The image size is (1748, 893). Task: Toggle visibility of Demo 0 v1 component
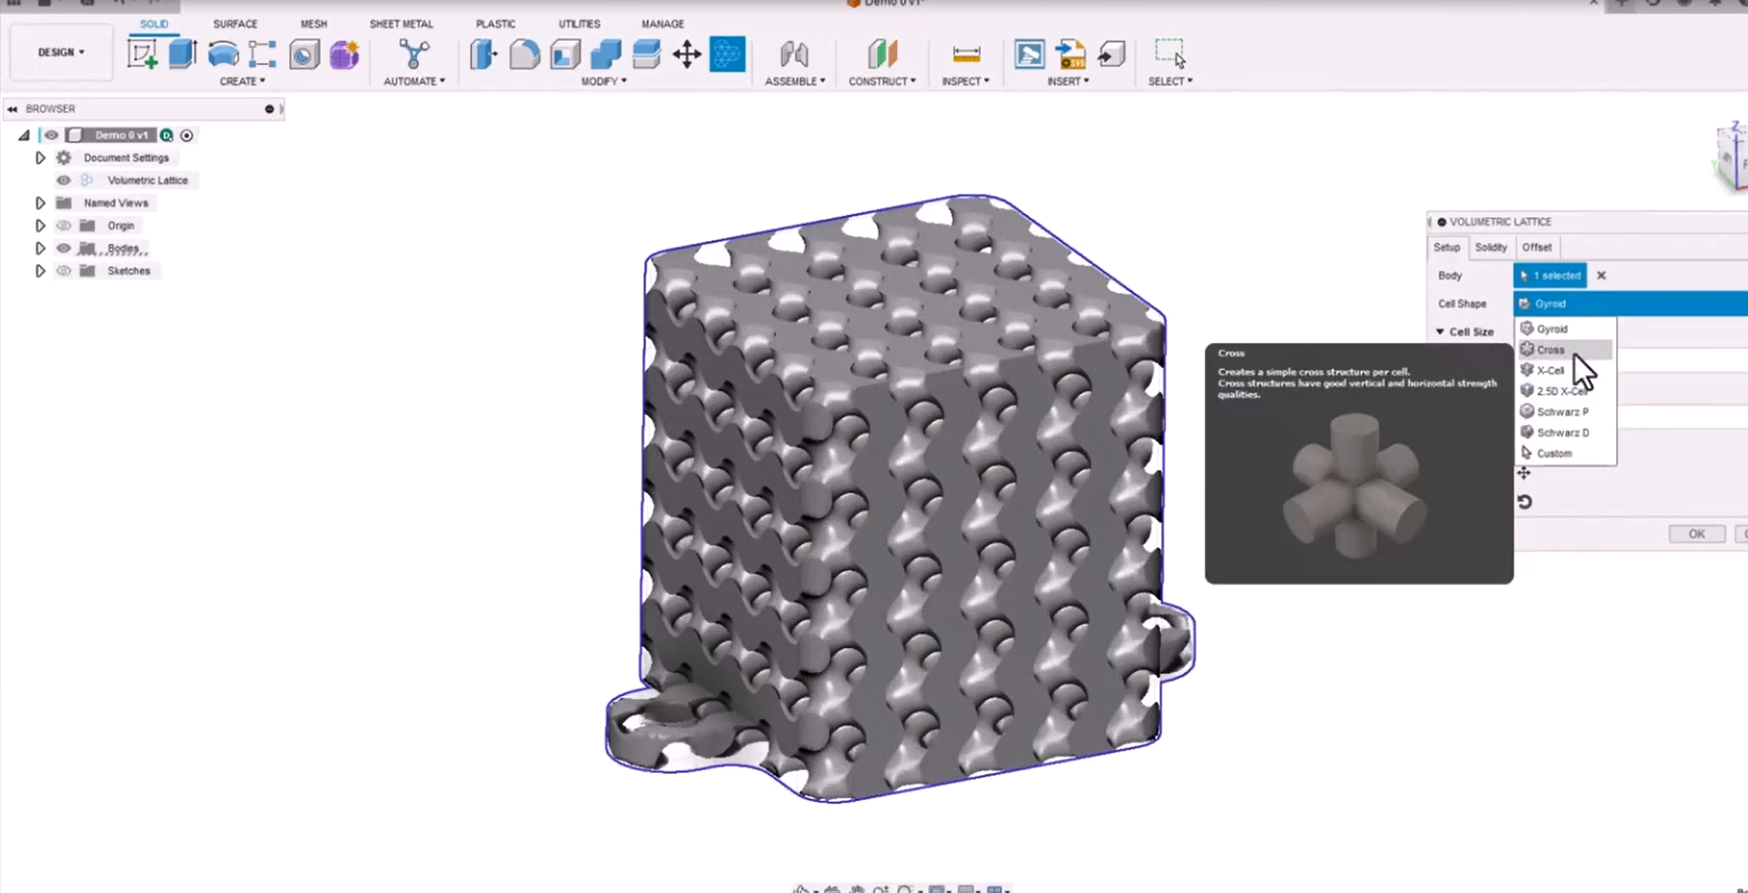pos(51,135)
